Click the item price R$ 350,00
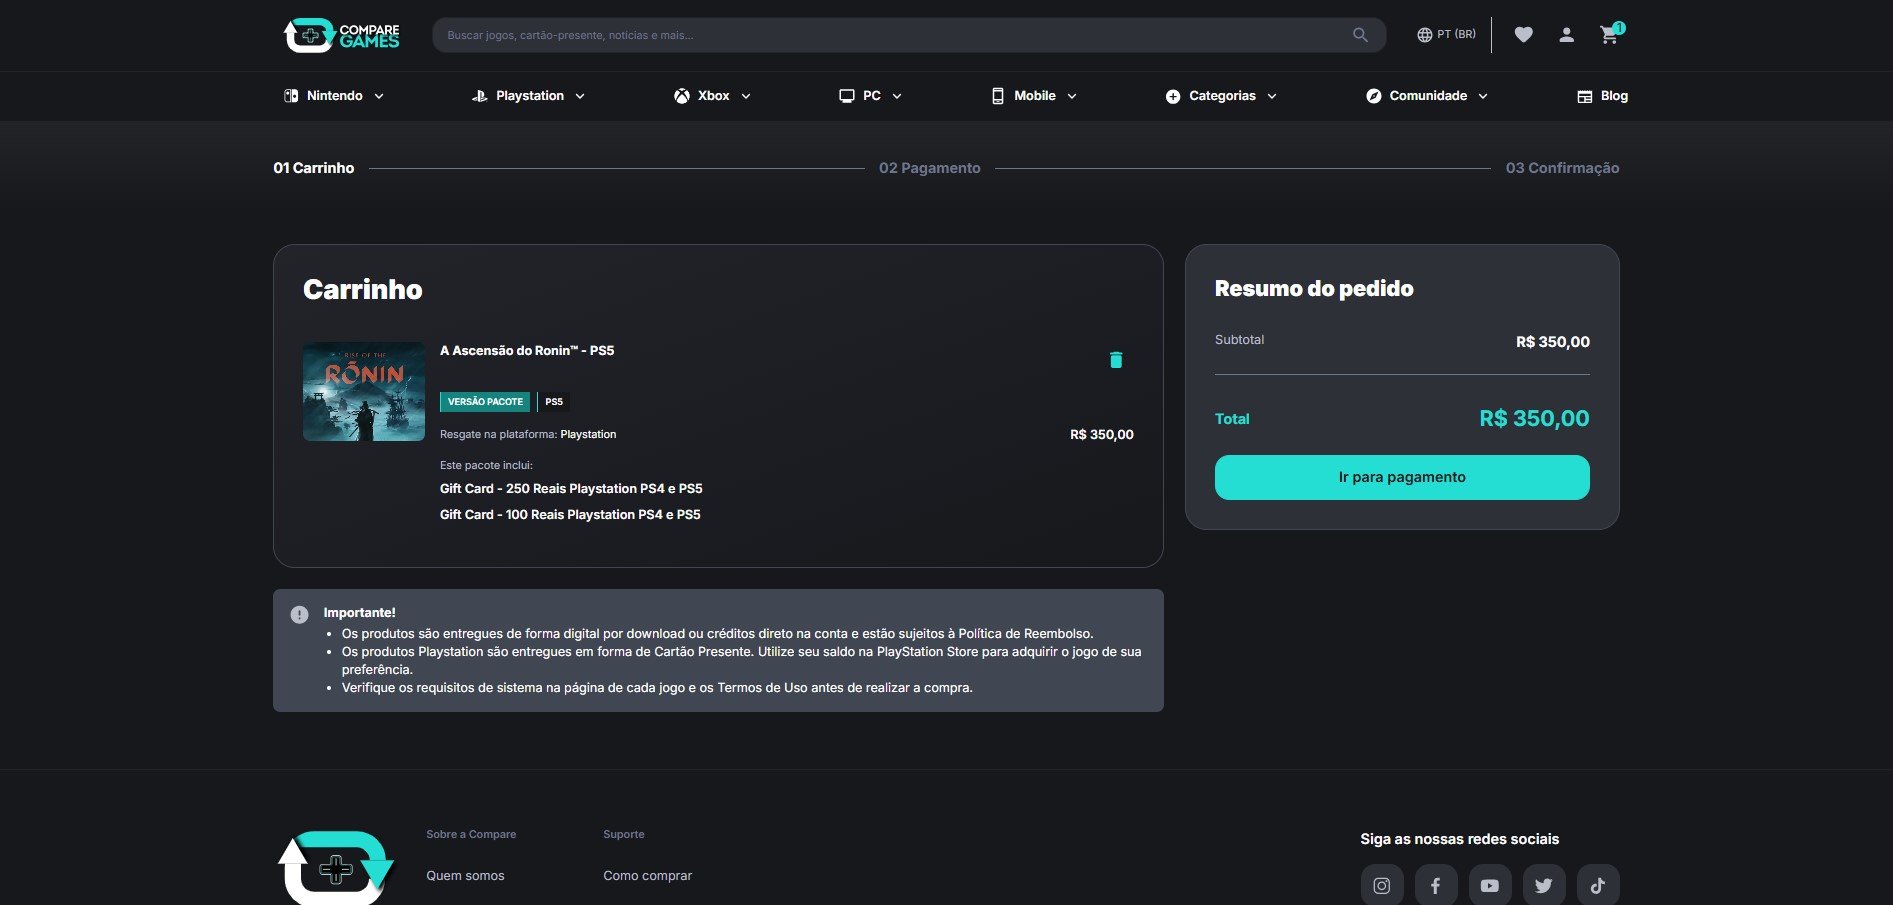 [x=1102, y=435]
